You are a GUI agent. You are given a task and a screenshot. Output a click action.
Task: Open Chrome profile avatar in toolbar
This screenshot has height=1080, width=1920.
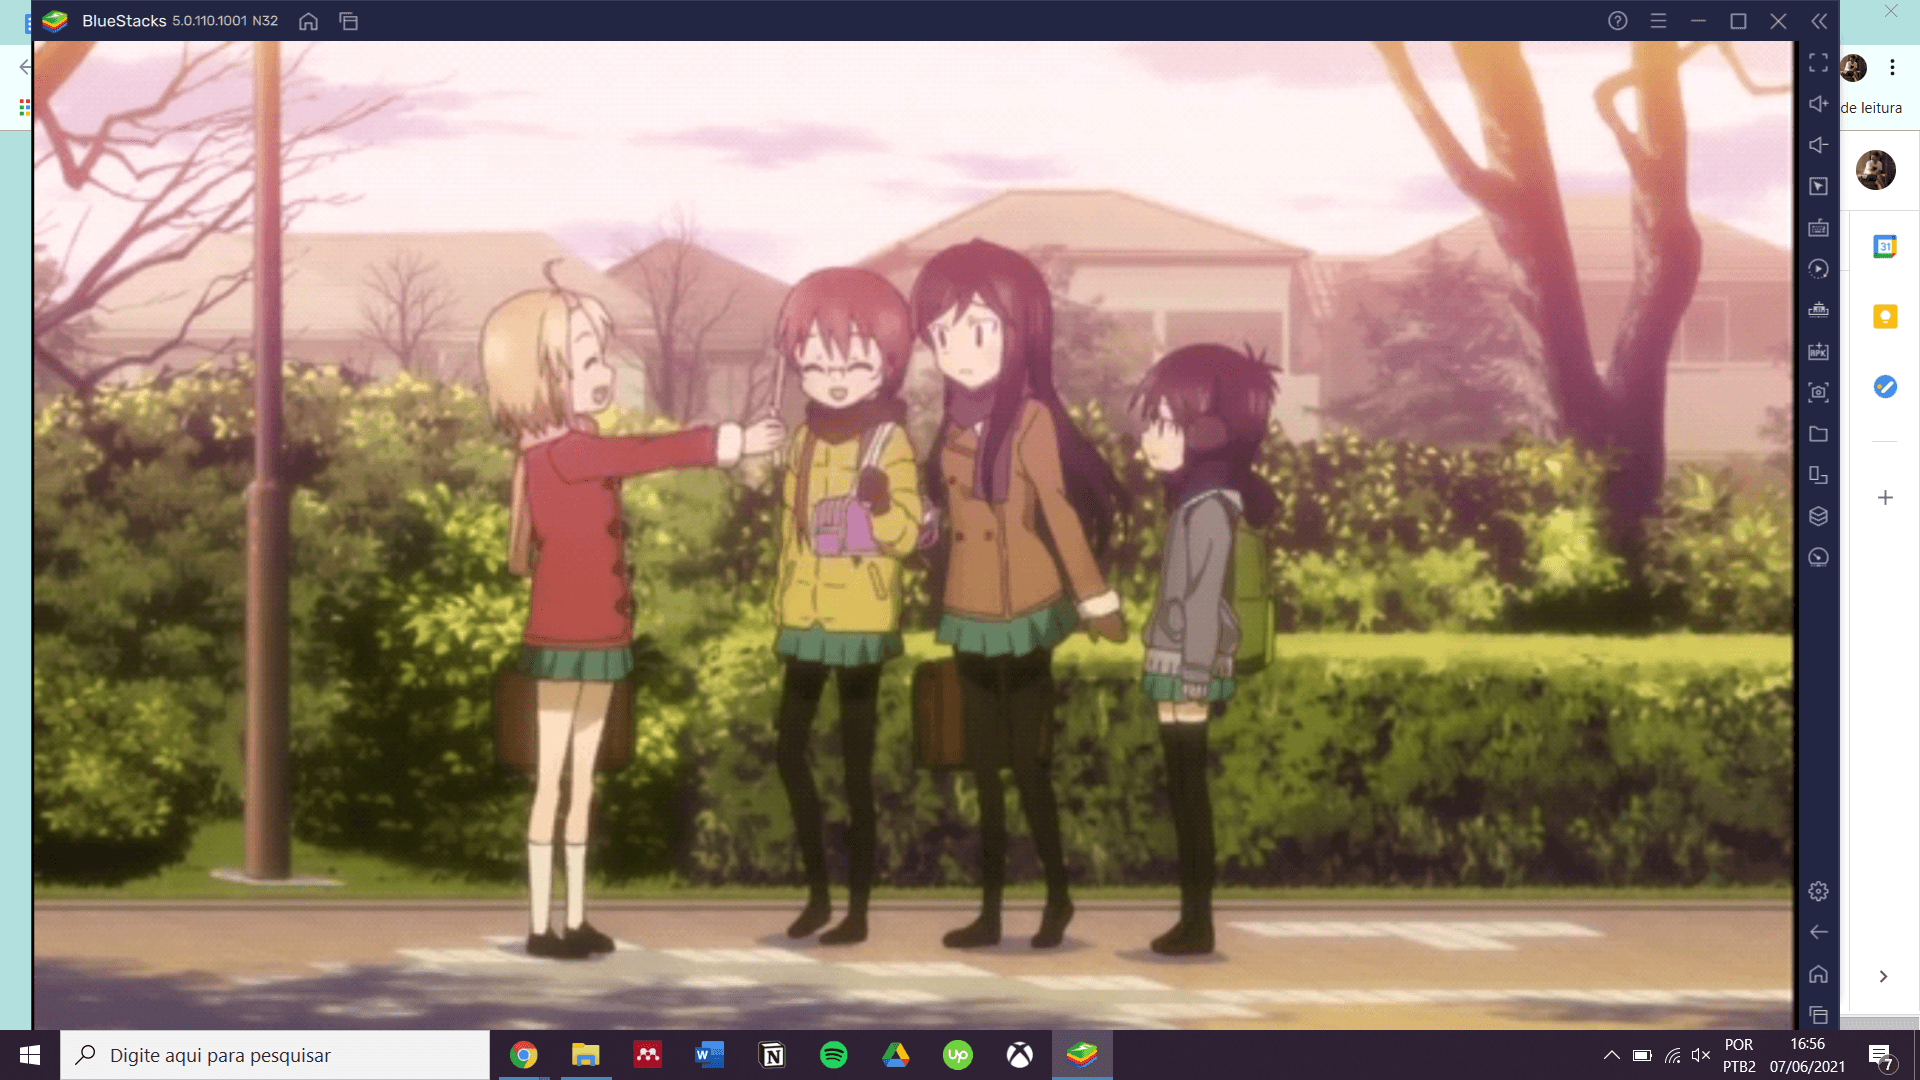coord(1854,67)
